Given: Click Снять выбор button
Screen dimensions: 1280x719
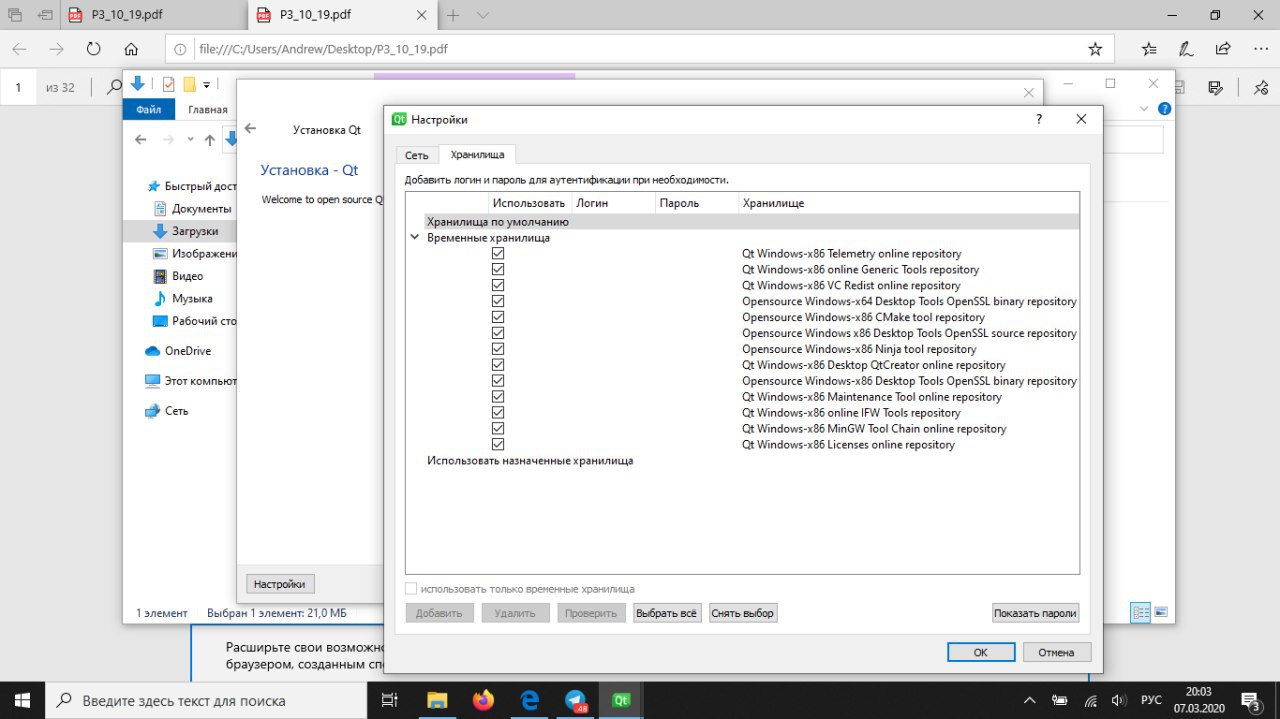Looking at the screenshot, I should [x=743, y=613].
